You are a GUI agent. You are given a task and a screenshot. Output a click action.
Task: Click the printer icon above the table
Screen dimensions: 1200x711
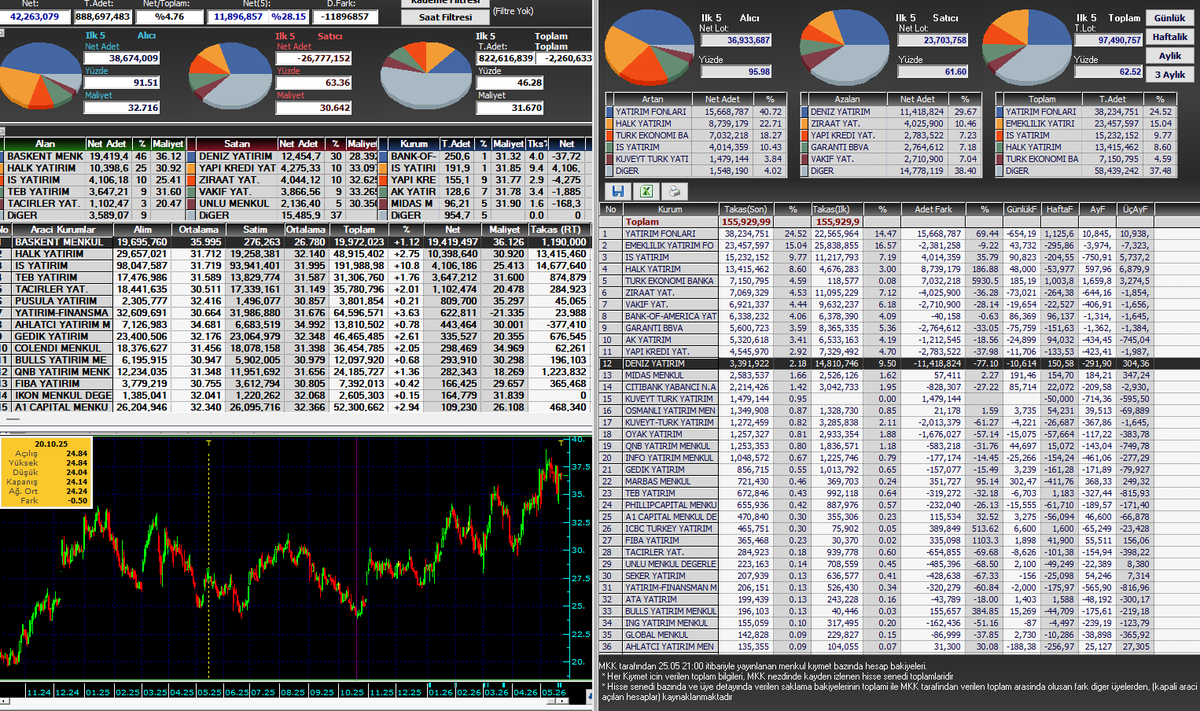tap(675, 191)
